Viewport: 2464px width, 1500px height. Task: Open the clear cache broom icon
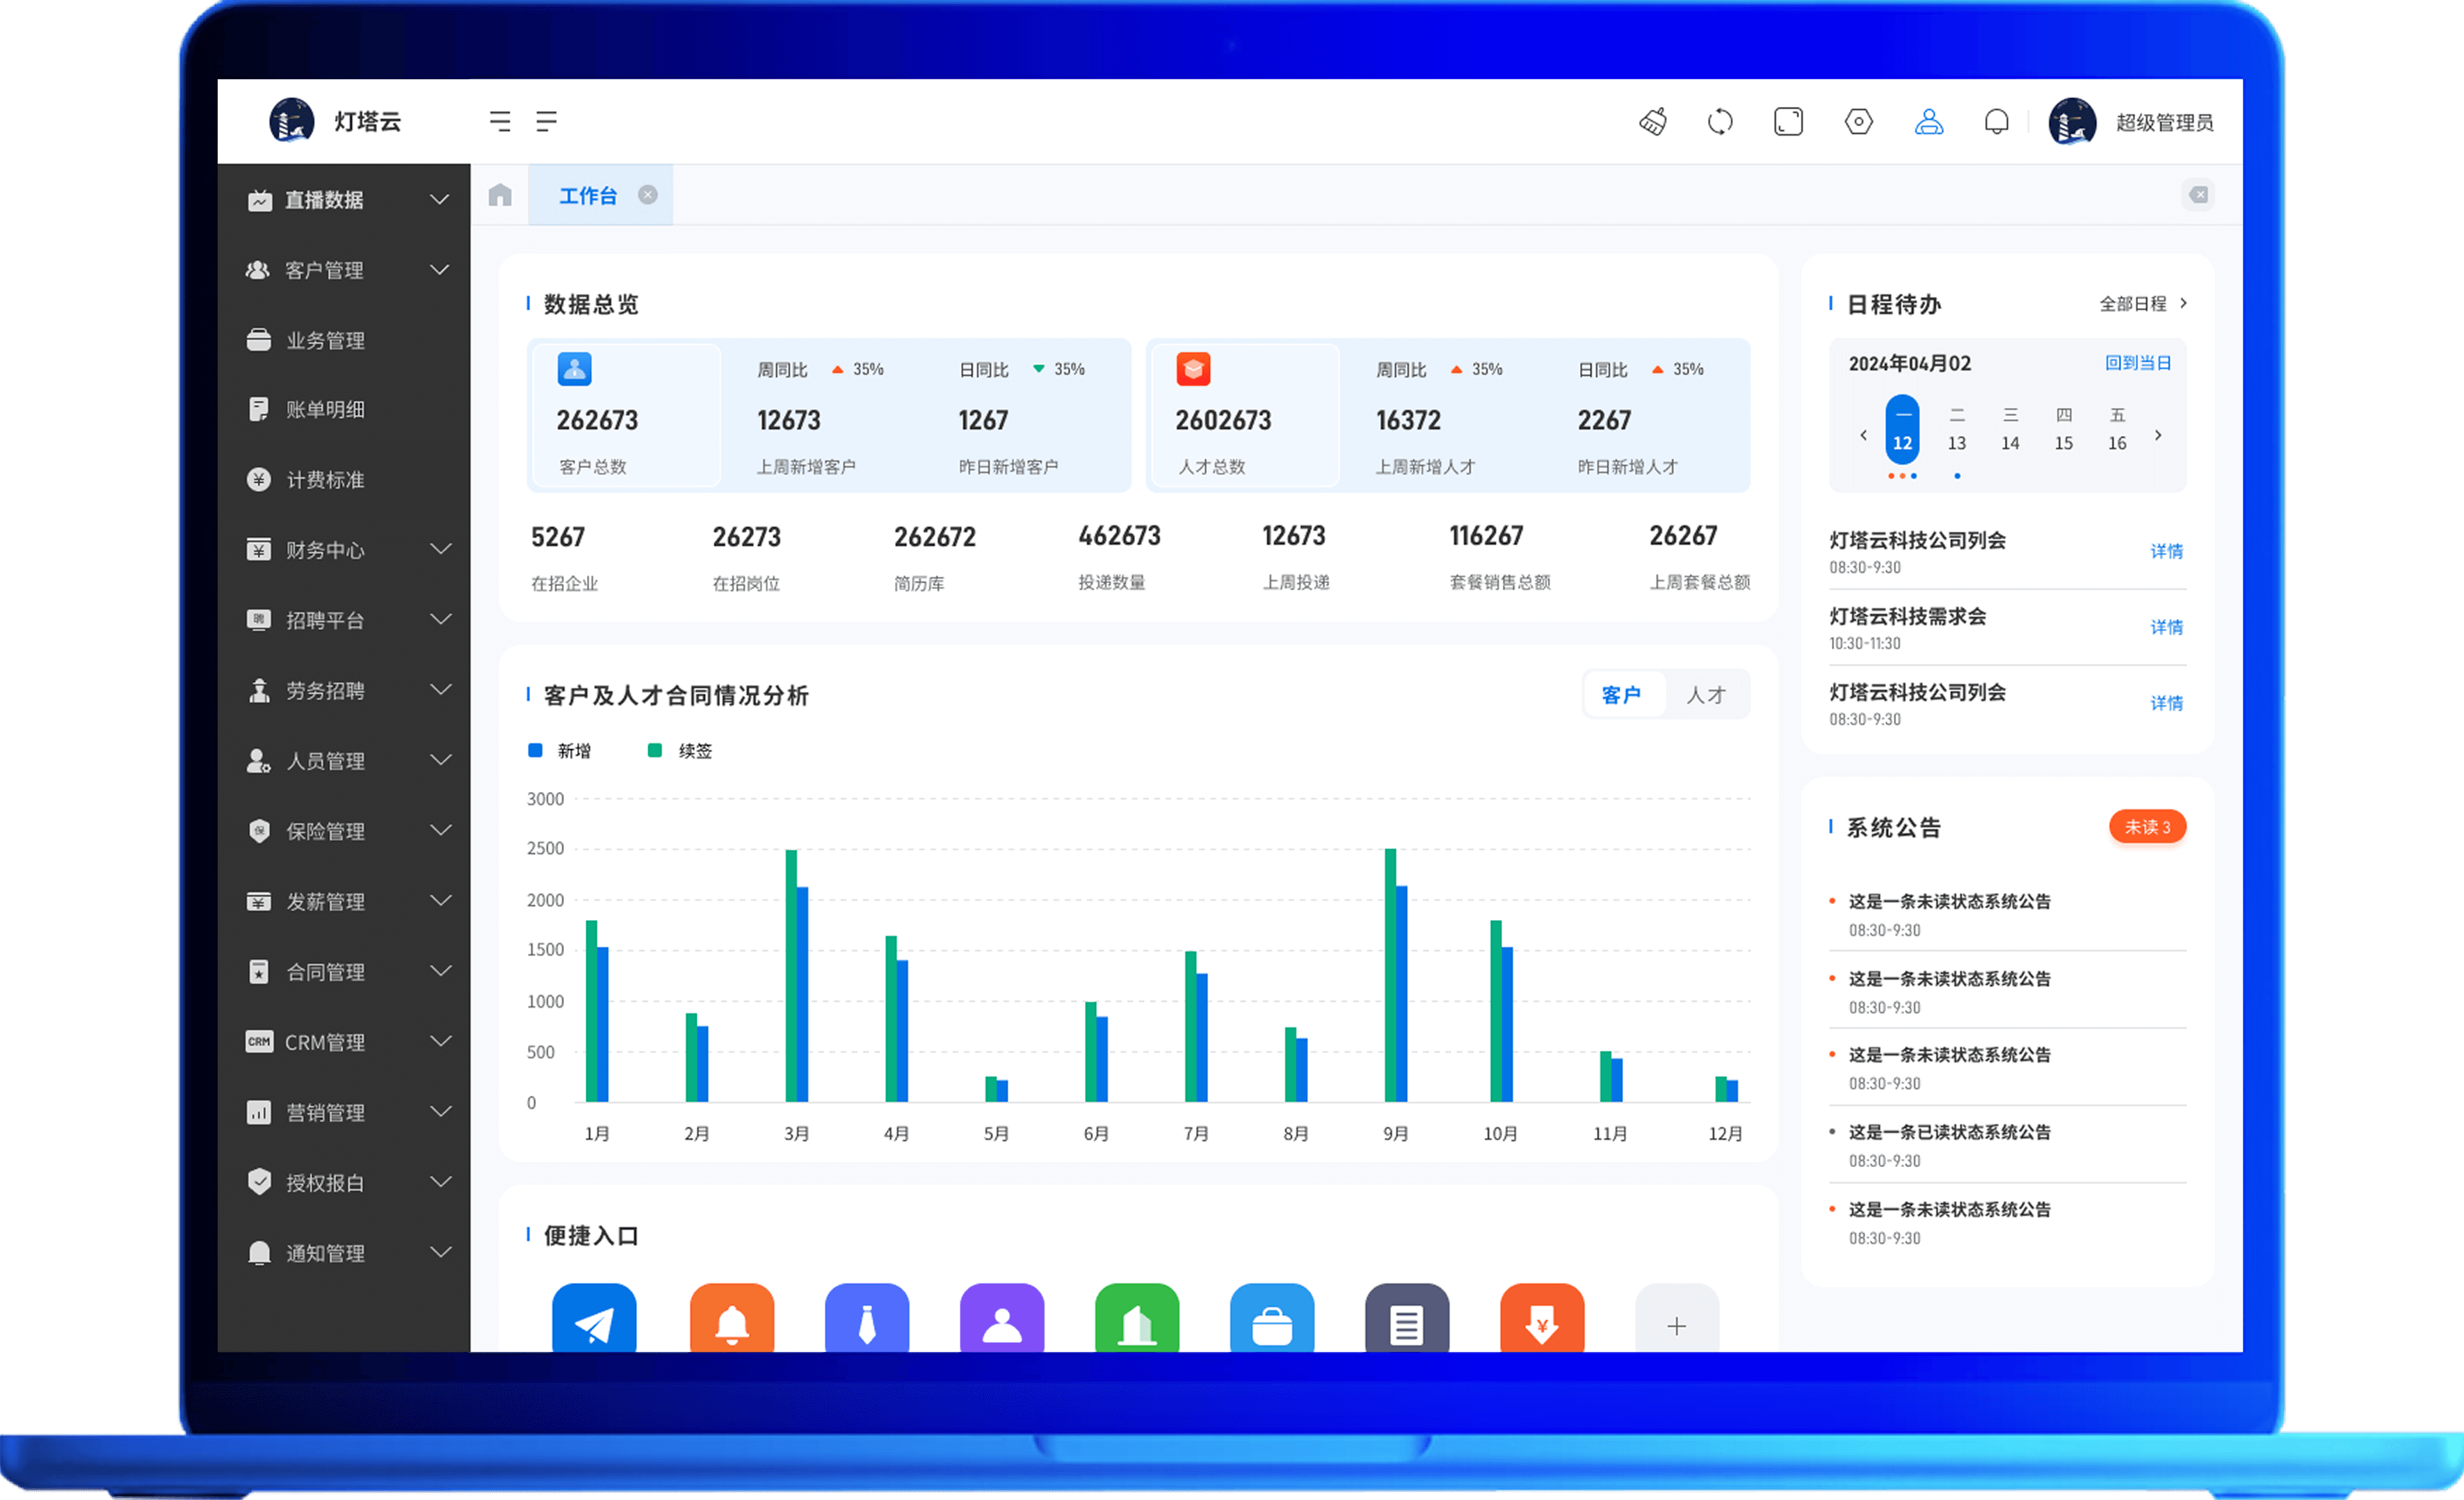point(1654,121)
